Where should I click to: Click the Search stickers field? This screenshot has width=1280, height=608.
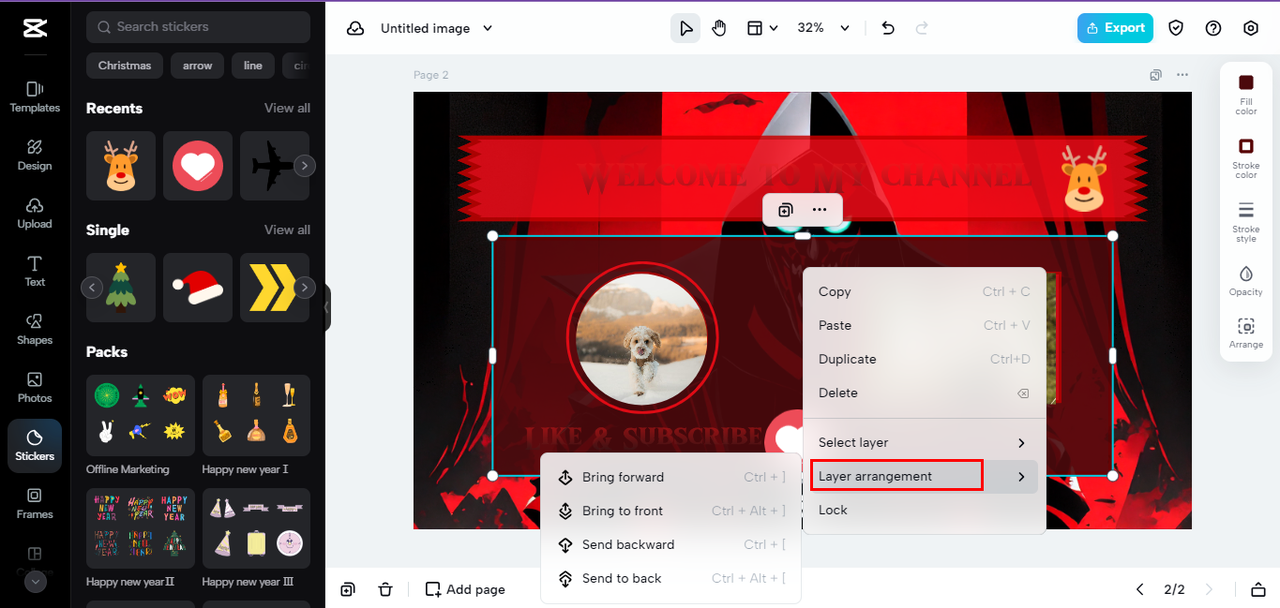click(198, 27)
